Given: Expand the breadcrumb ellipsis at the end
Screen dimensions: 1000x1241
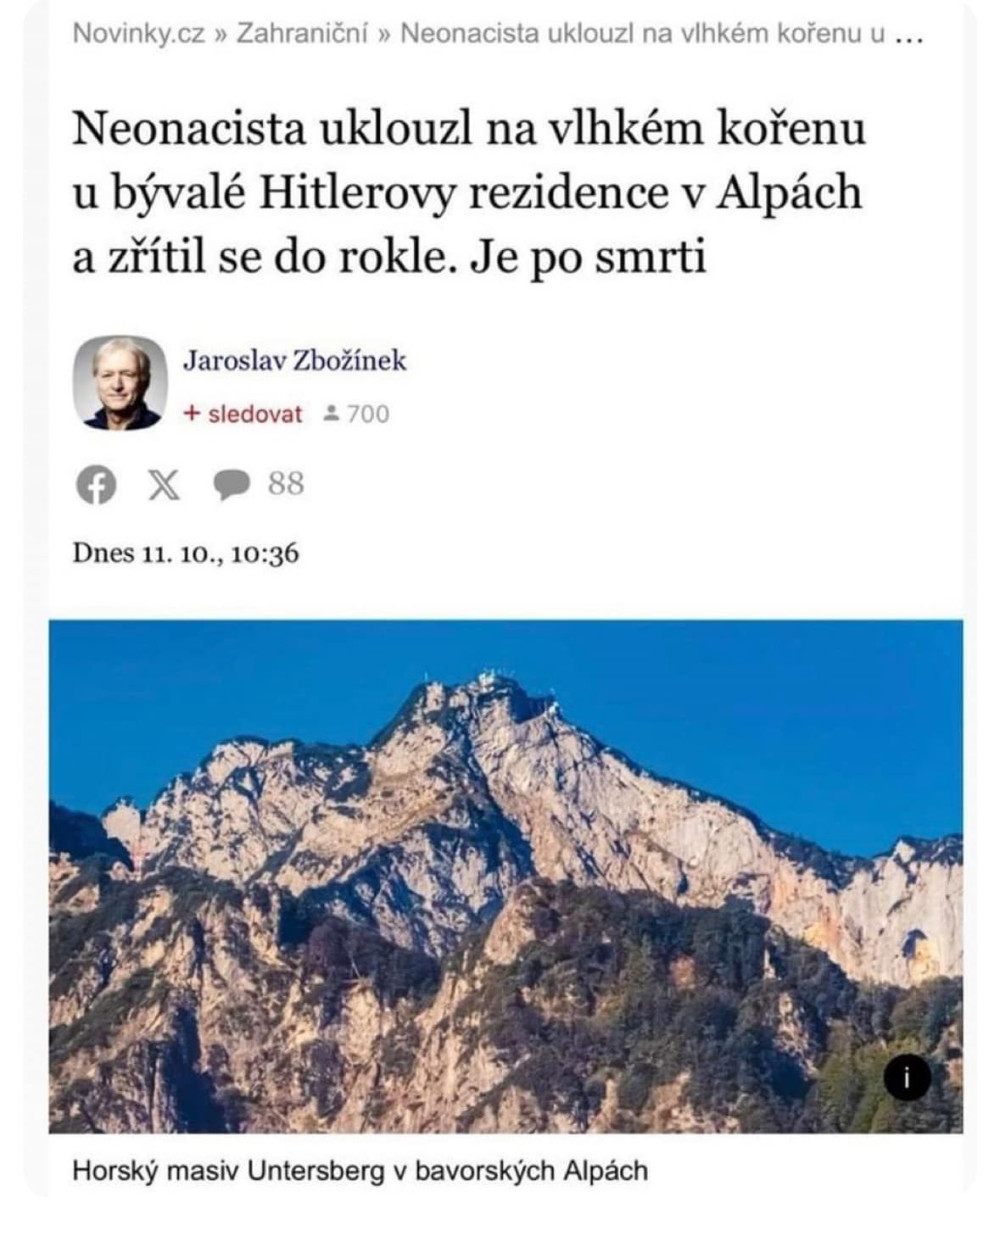Looking at the screenshot, I should tap(908, 36).
